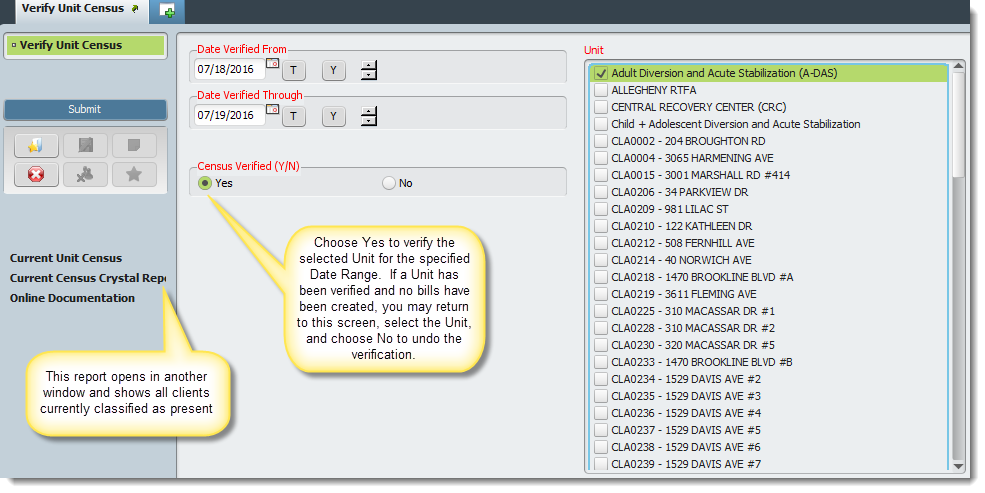Check CLA0237 - 1529 DAVIS AVE #5
Screen dimensions: 985x493
(x=601, y=430)
